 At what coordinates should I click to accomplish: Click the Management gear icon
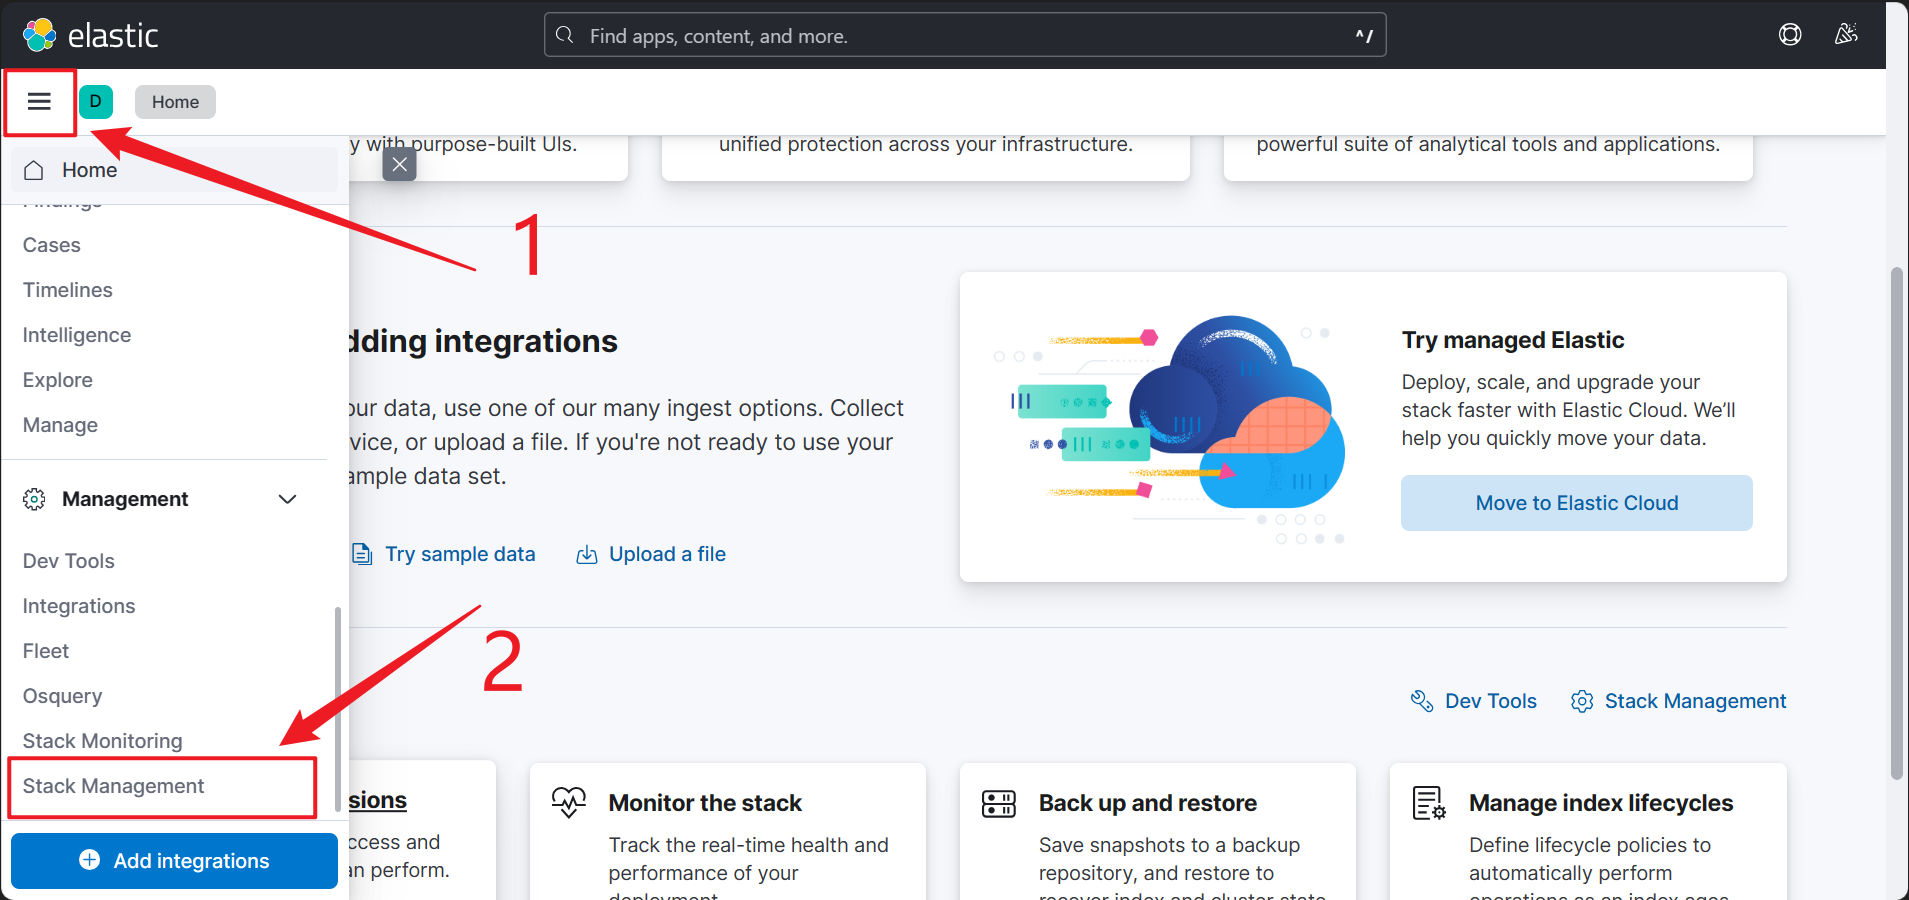point(34,499)
